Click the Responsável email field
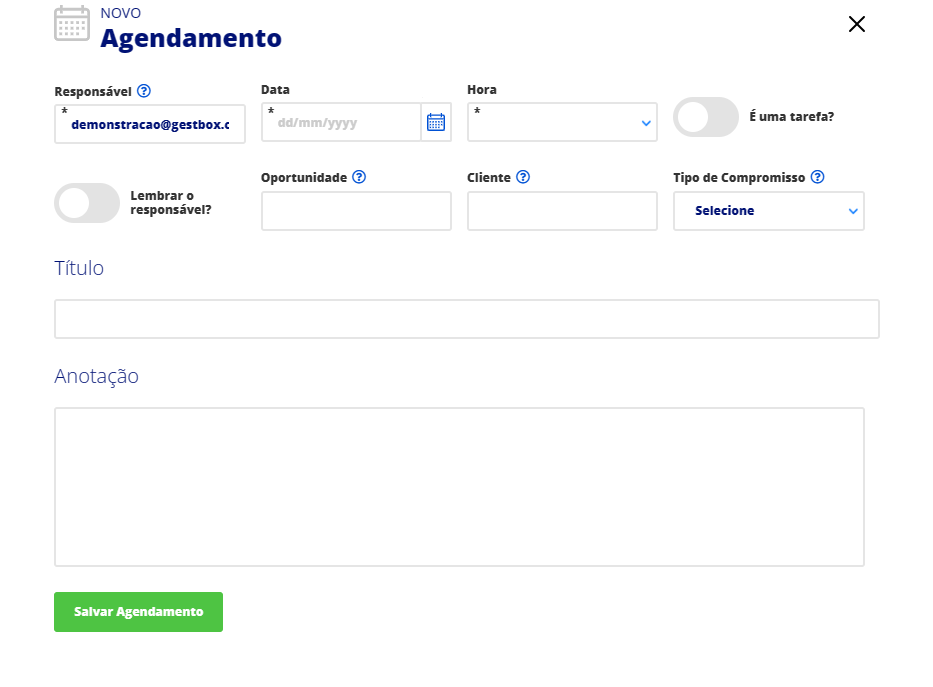 click(x=150, y=125)
